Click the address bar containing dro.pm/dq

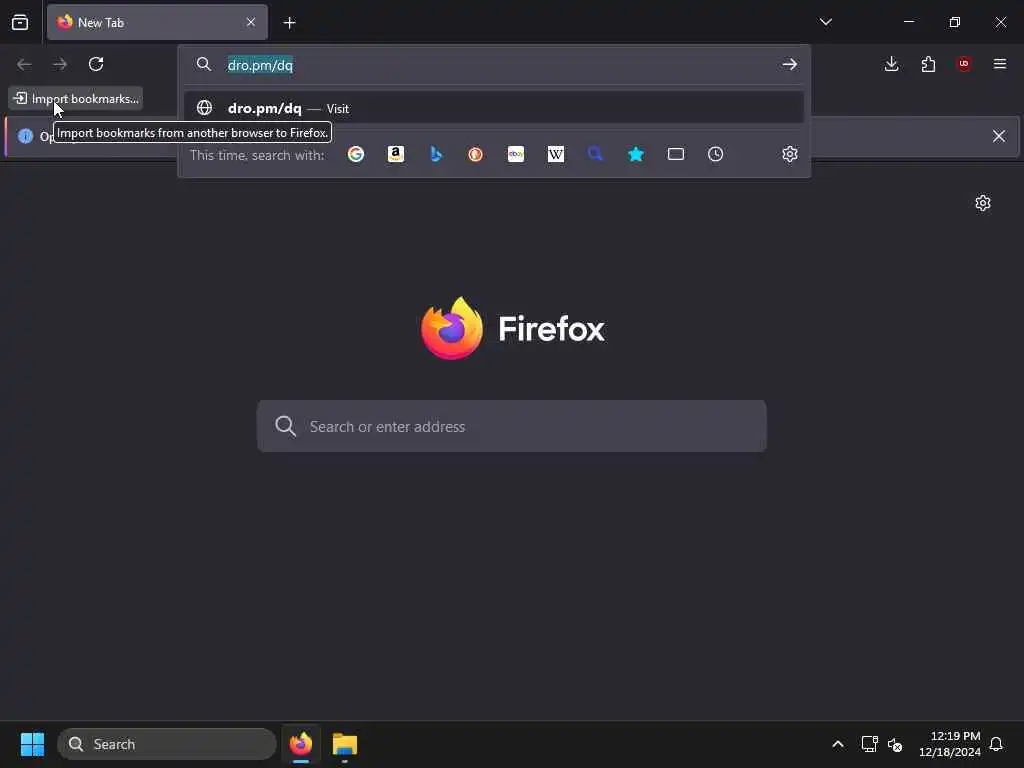pyautogui.click(x=496, y=65)
